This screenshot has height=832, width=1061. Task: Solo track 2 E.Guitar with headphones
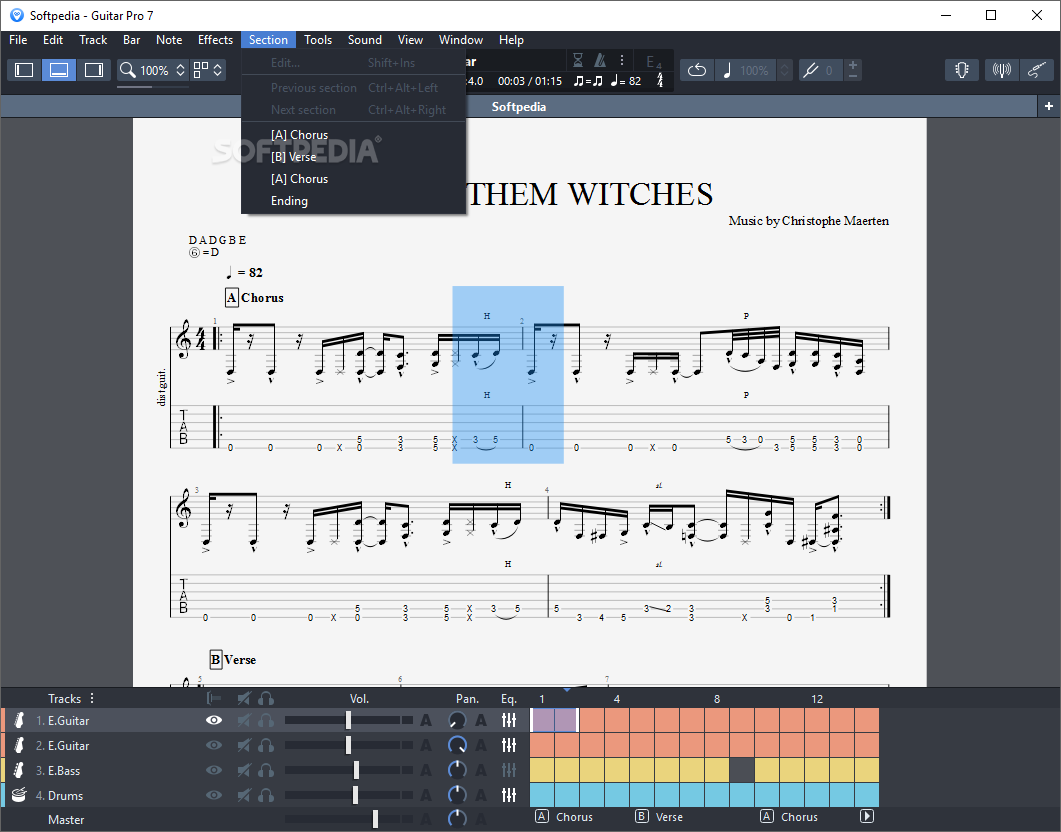point(266,745)
